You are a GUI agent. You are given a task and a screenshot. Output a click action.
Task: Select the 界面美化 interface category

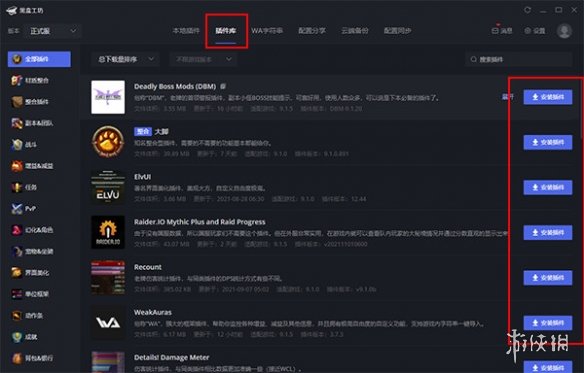(31, 273)
